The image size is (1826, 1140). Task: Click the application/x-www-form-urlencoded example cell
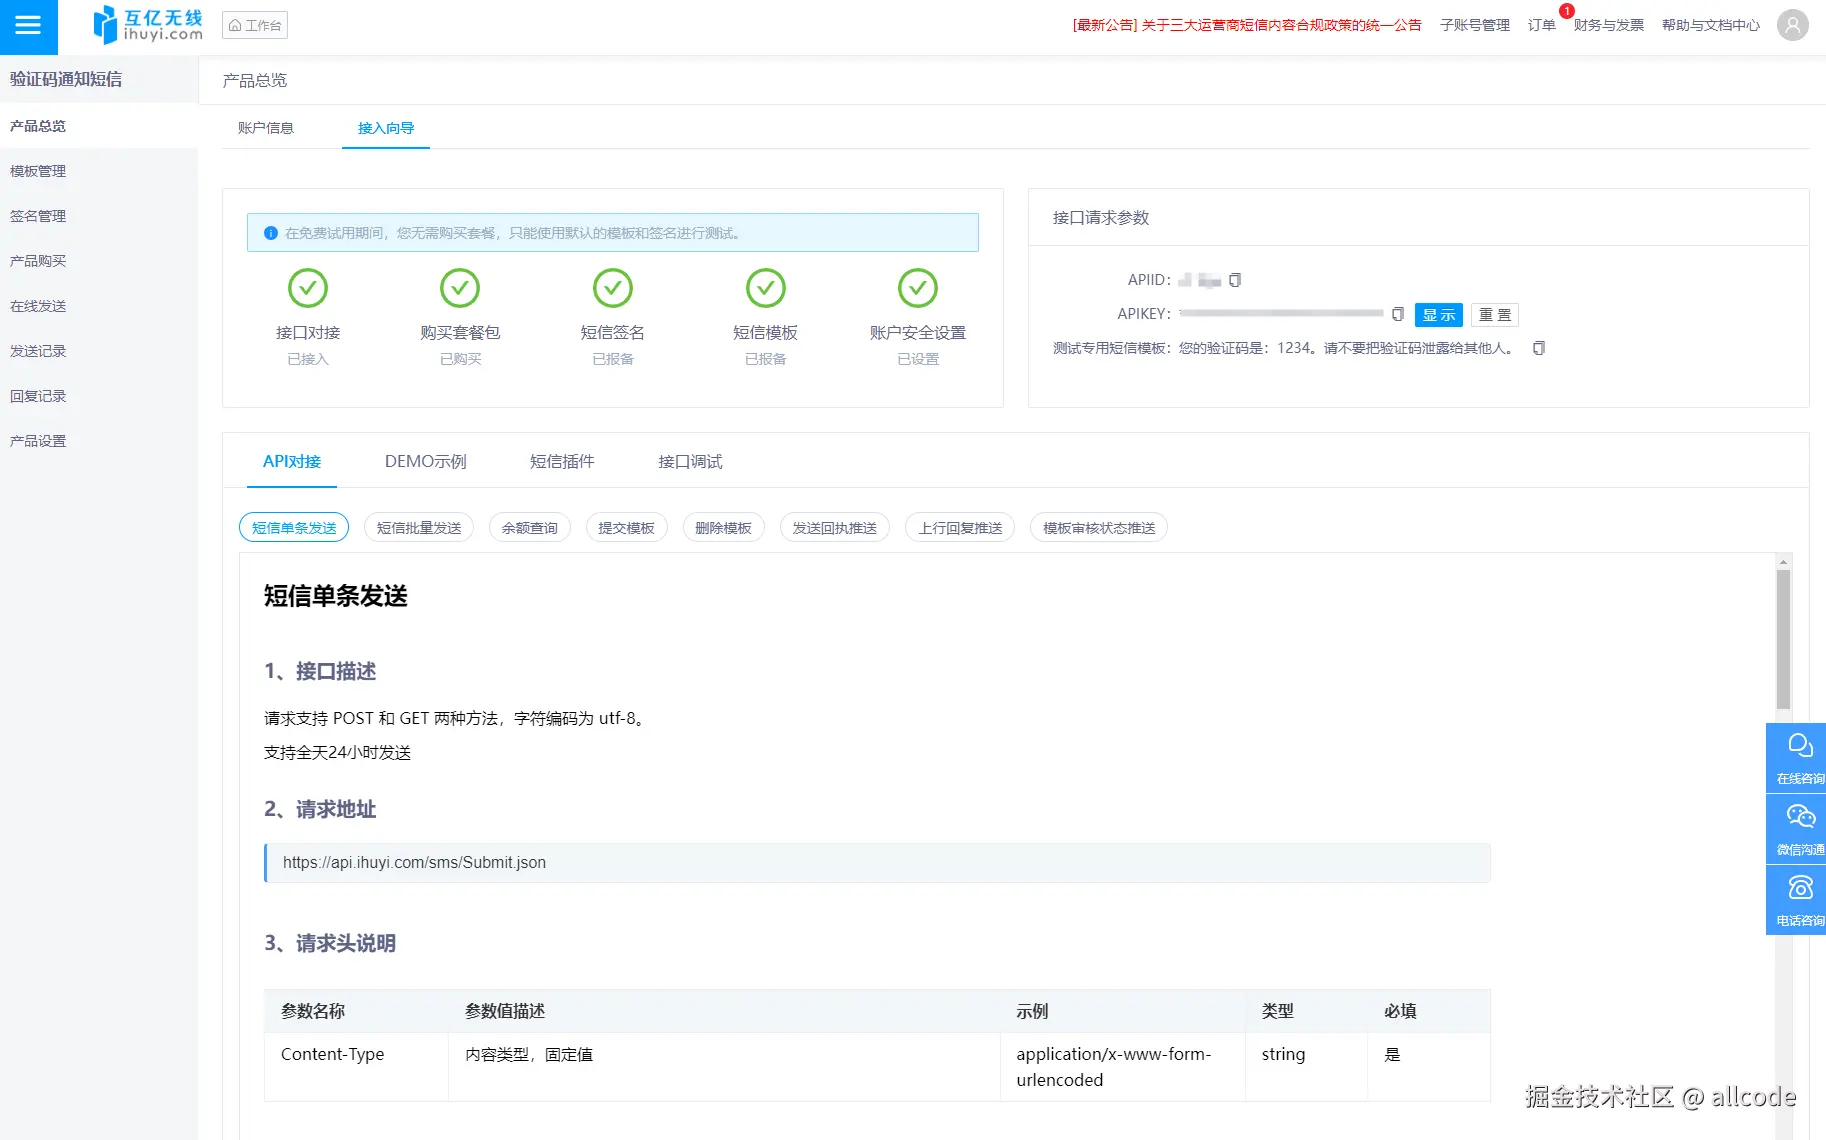1123,1067
